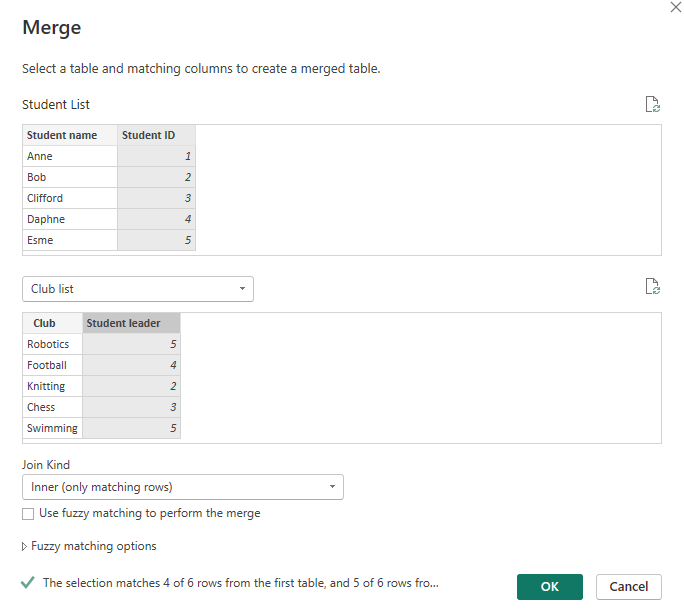Select the Student leader column header
The height and width of the screenshot is (614, 684).
[131, 323]
